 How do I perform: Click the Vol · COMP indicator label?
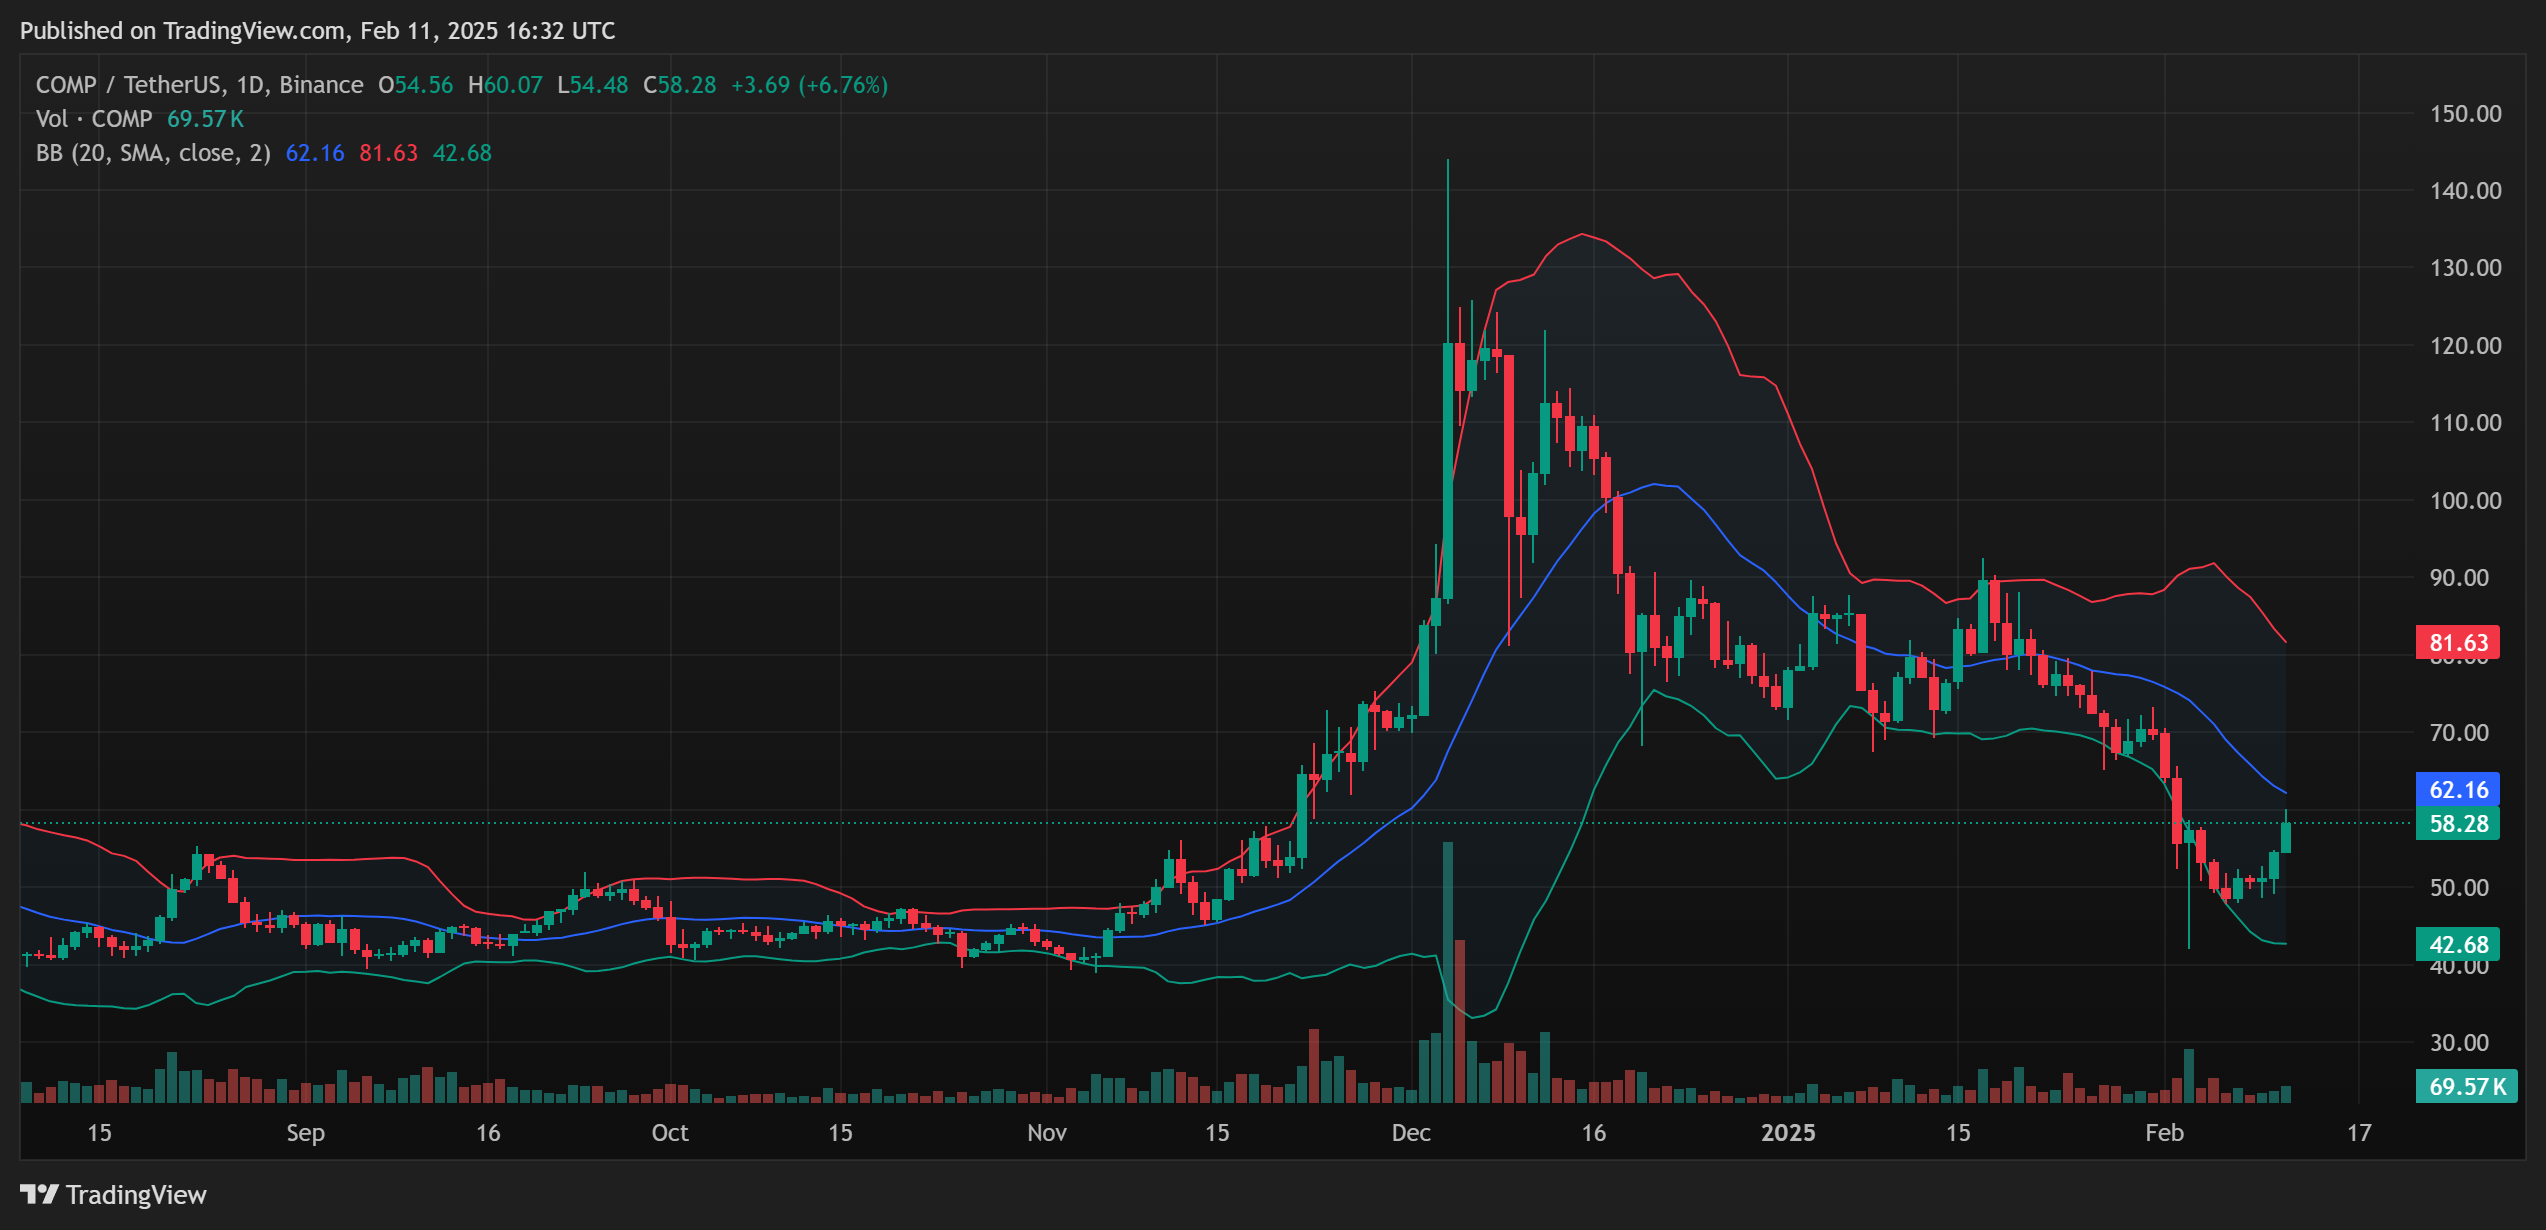pos(94,119)
